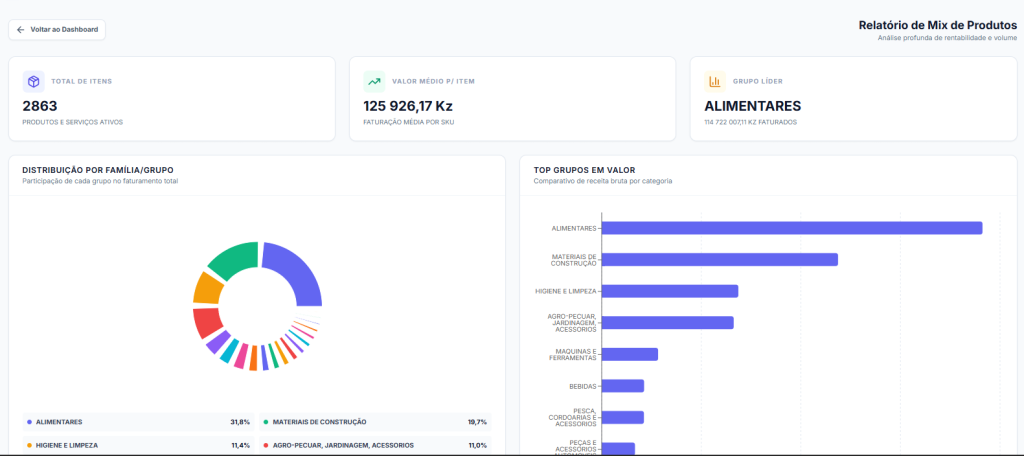Click the HIGIENE E LIMPEZA bar
The image size is (1024, 456).
coord(669,291)
